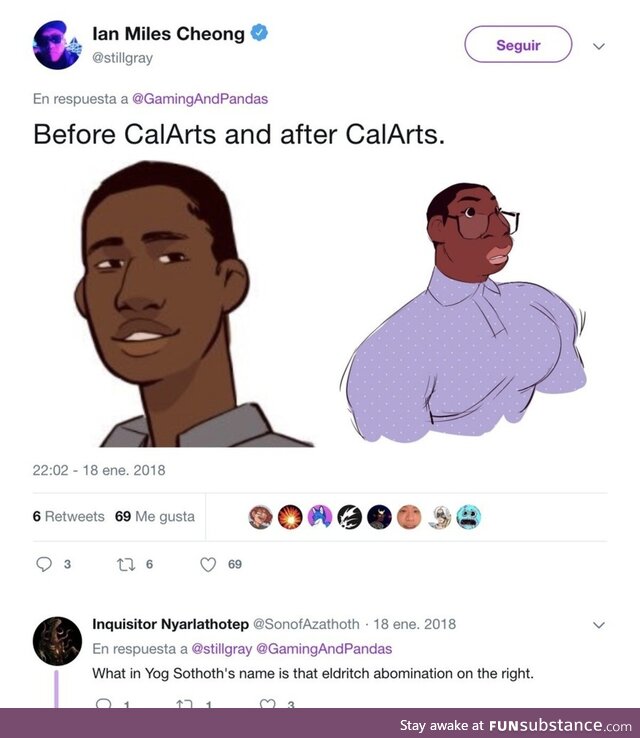Expand the tweet options chevron beside Seguir
The height and width of the screenshot is (738, 640).
[x=599, y=46]
